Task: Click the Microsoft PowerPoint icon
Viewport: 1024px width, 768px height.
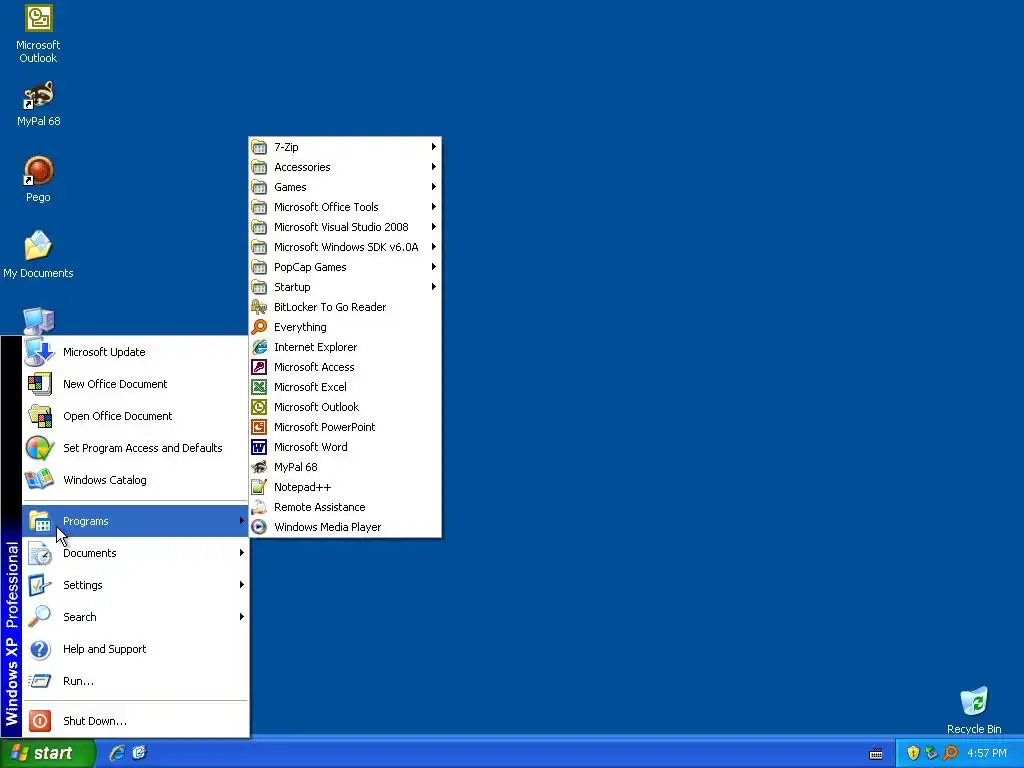Action: pyautogui.click(x=259, y=427)
